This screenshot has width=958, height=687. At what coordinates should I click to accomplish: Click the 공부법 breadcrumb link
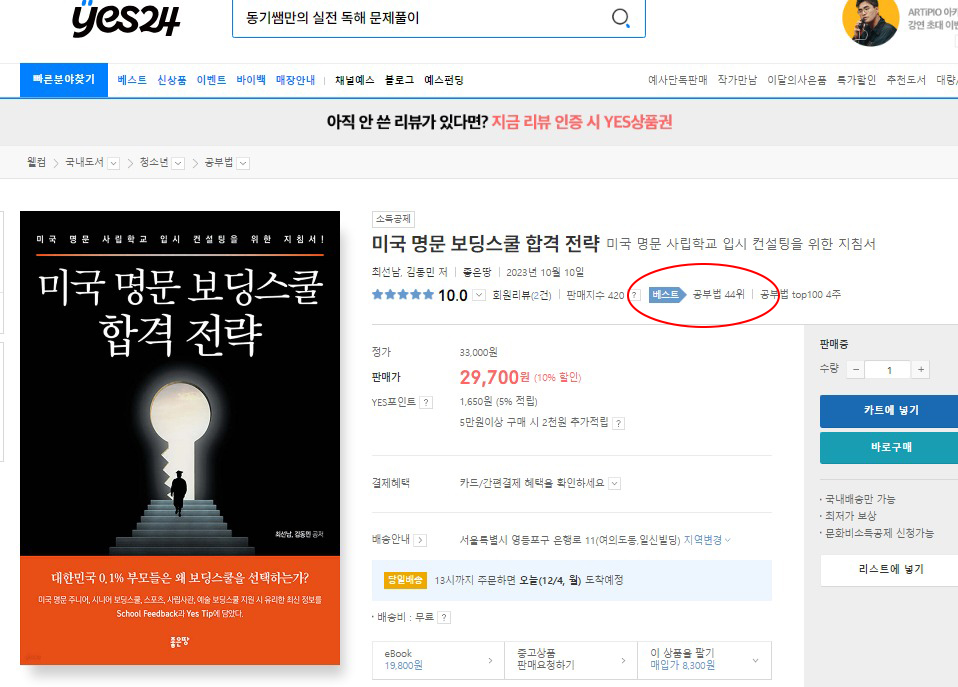(x=219, y=162)
